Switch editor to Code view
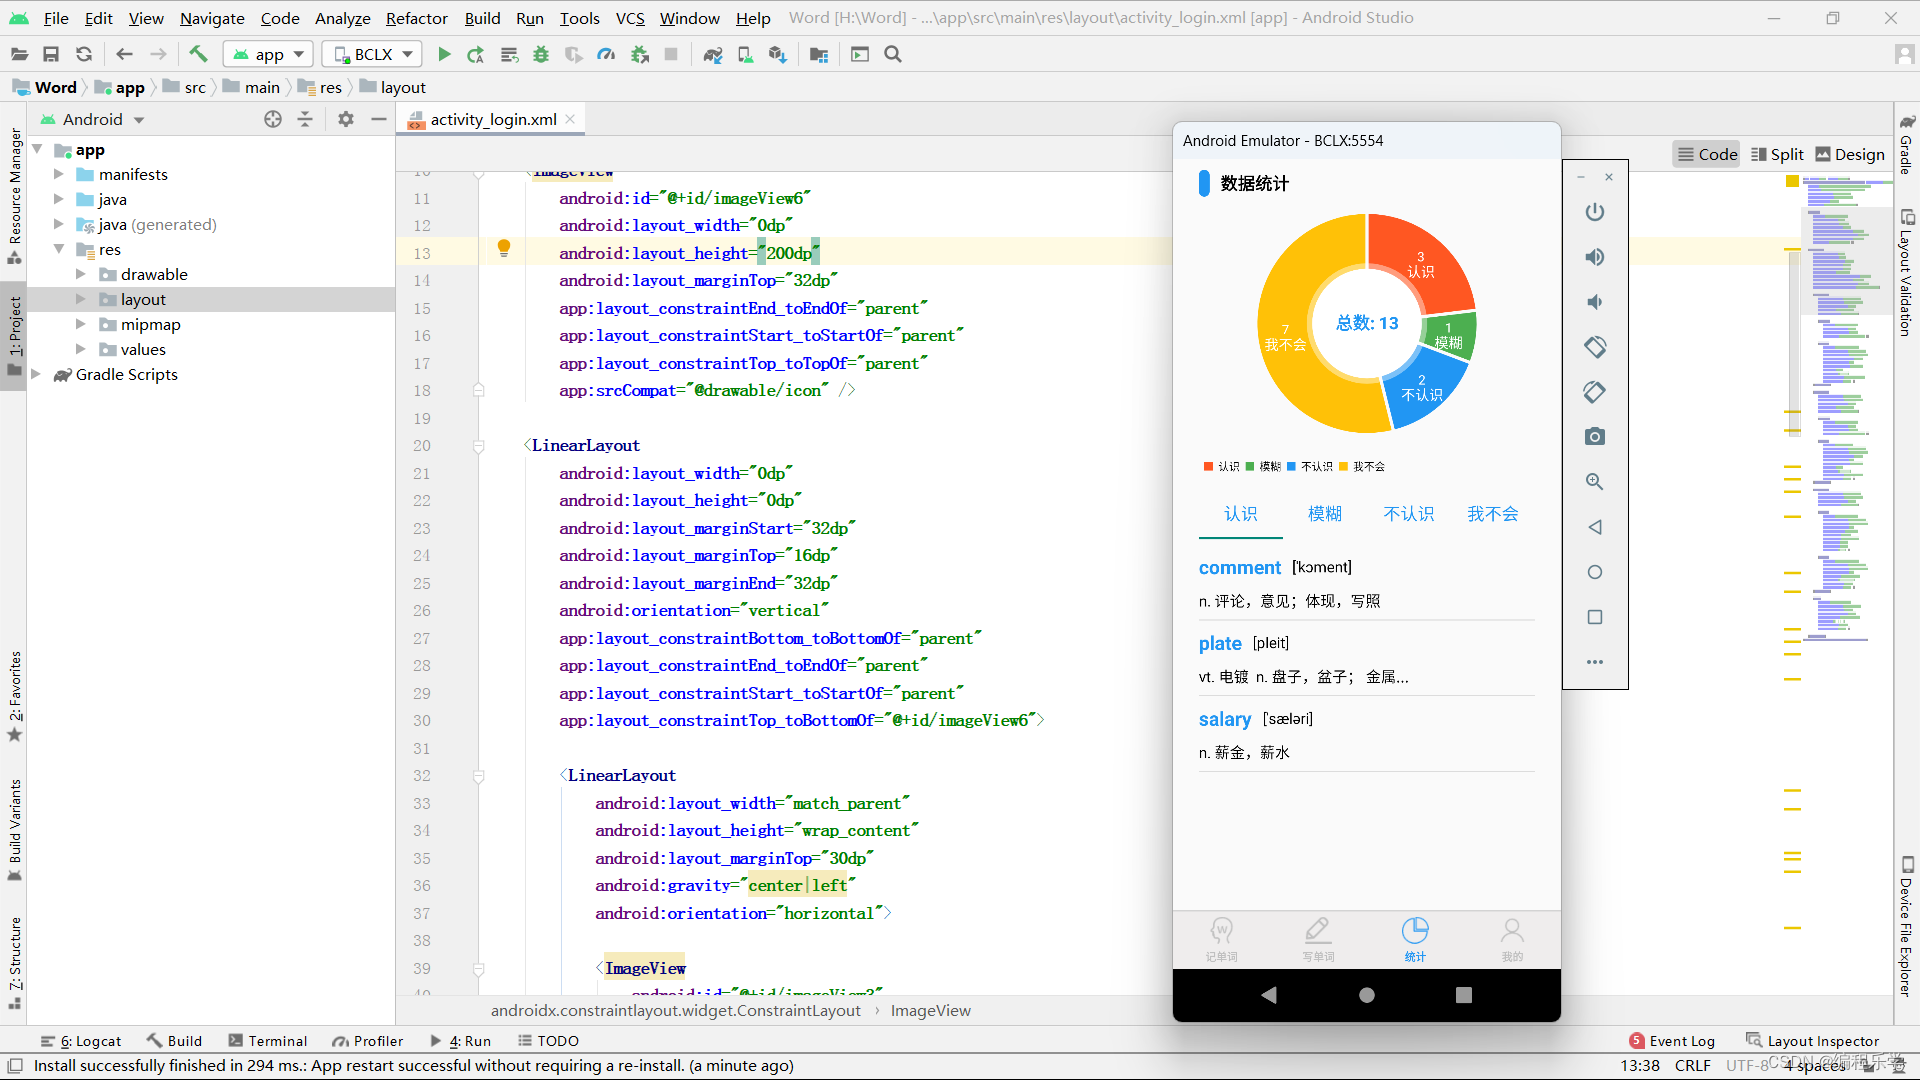This screenshot has width=1920, height=1080. tap(1707, 154)
